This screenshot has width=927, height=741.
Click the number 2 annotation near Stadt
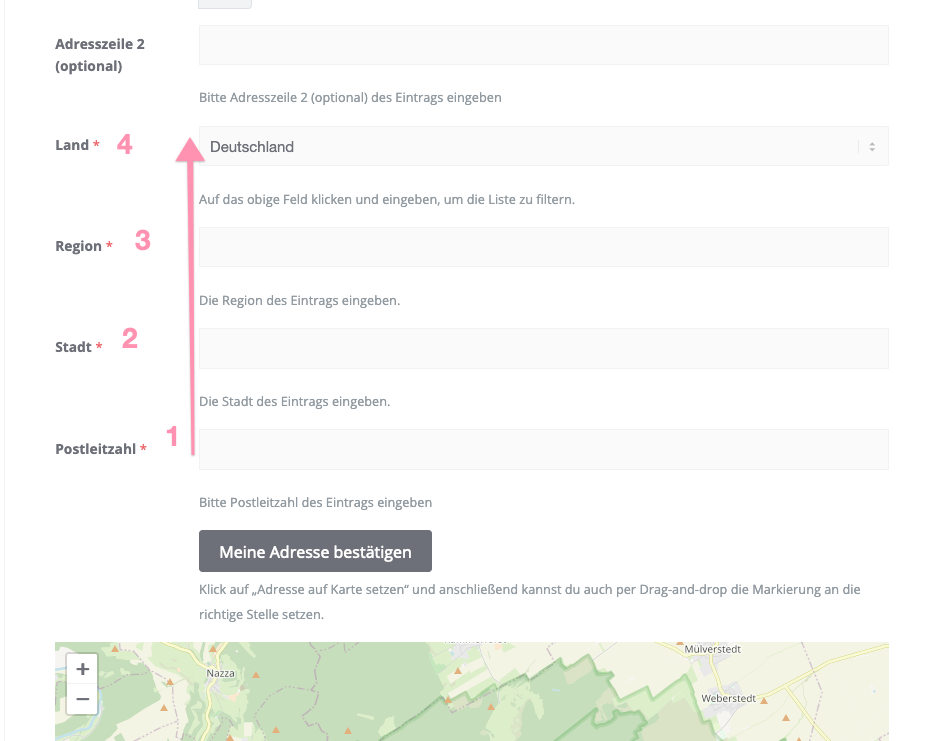click(130, 338)
